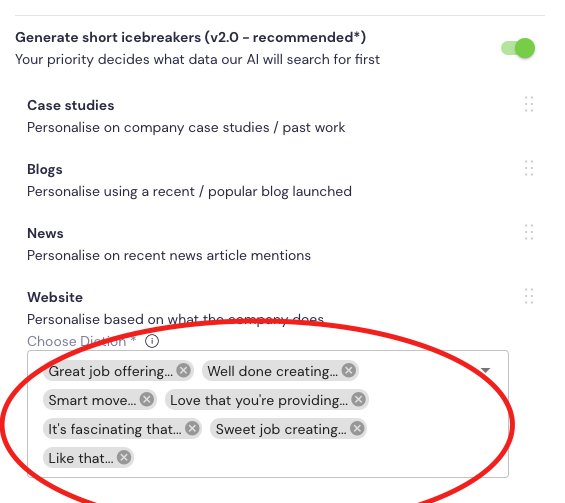Click the 'Sweet job creating...' chip label
This screenshot has height=503, width=565.
point(281,429)
